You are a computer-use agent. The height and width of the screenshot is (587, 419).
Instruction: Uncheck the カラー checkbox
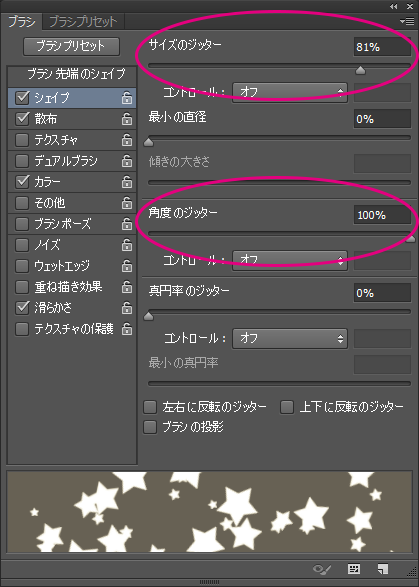pos(22,182)
